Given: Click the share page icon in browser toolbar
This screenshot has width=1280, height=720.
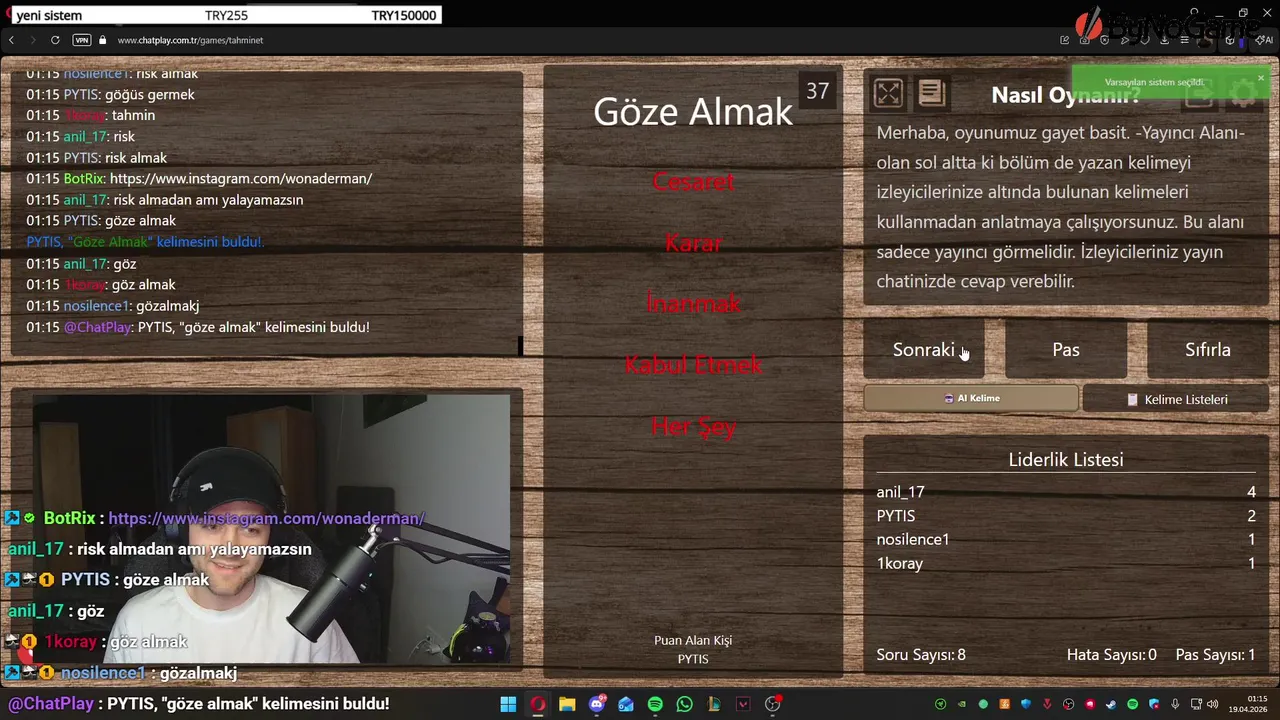Looking at the screenshot, I should pos(1064,40).
